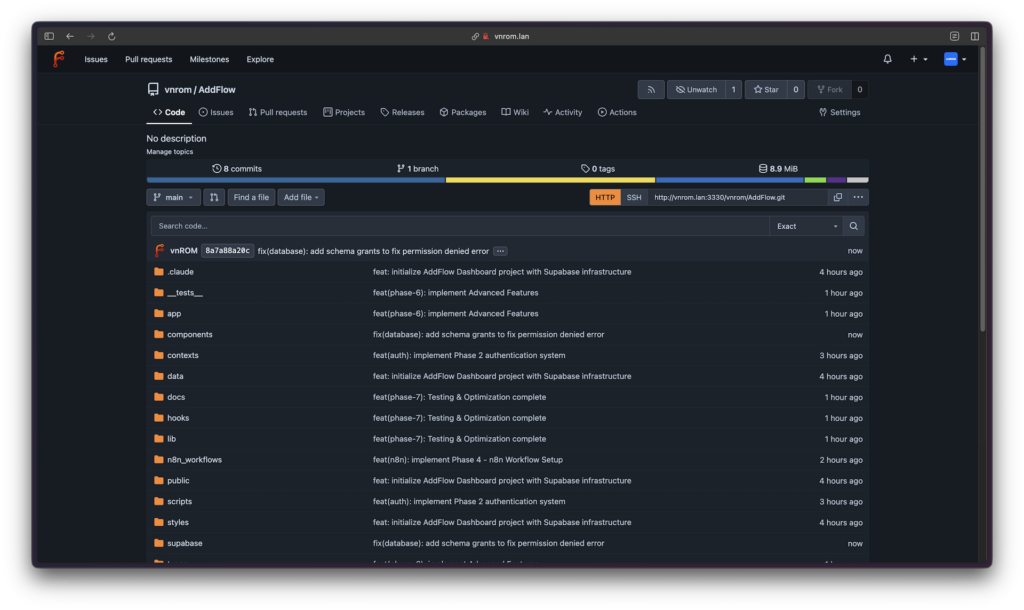Click the code search magnifier button
The width and height of the screenshot is (1024, 610).
853,226
